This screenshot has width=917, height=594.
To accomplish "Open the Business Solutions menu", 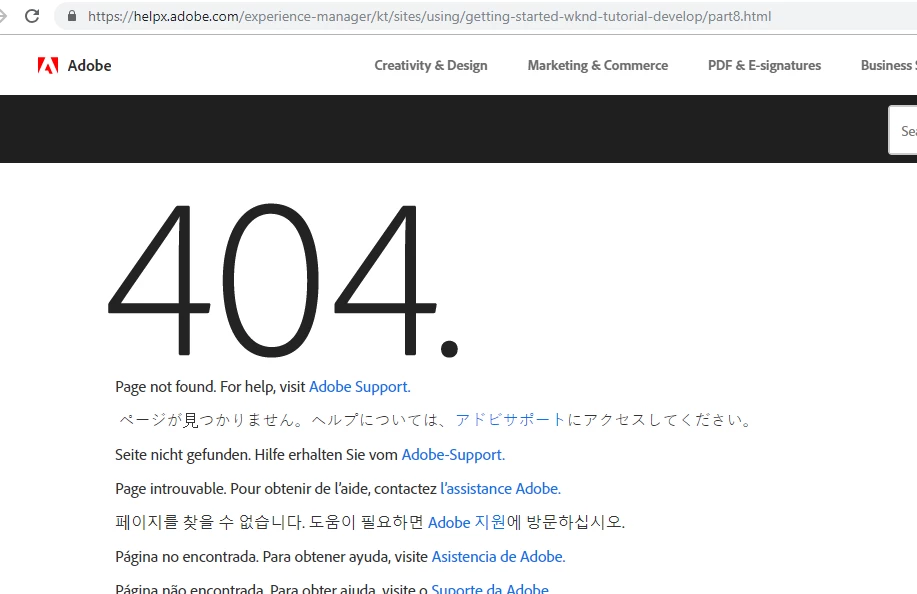I will (x=888, y=65).
